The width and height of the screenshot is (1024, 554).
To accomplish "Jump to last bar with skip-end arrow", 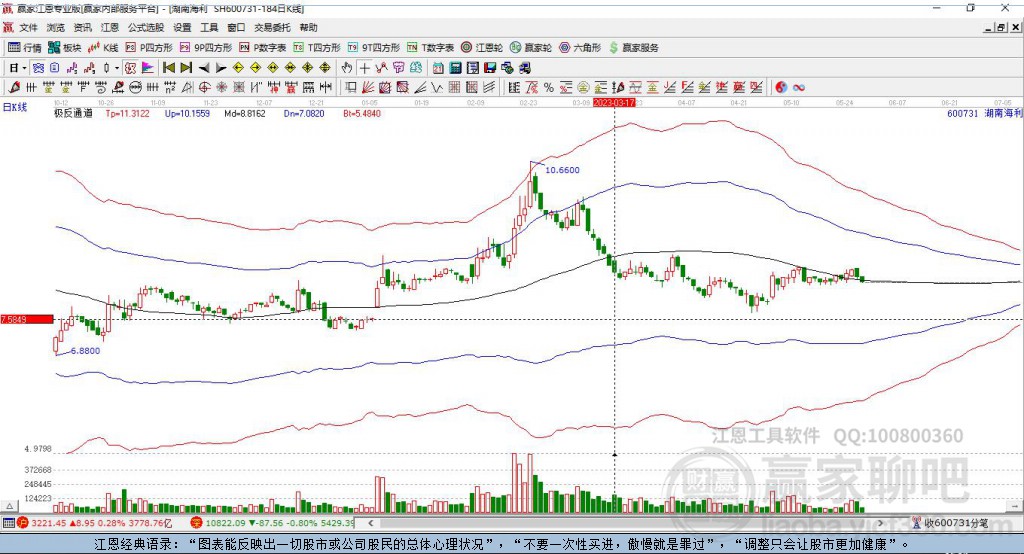I will click(x=186, y=68).
